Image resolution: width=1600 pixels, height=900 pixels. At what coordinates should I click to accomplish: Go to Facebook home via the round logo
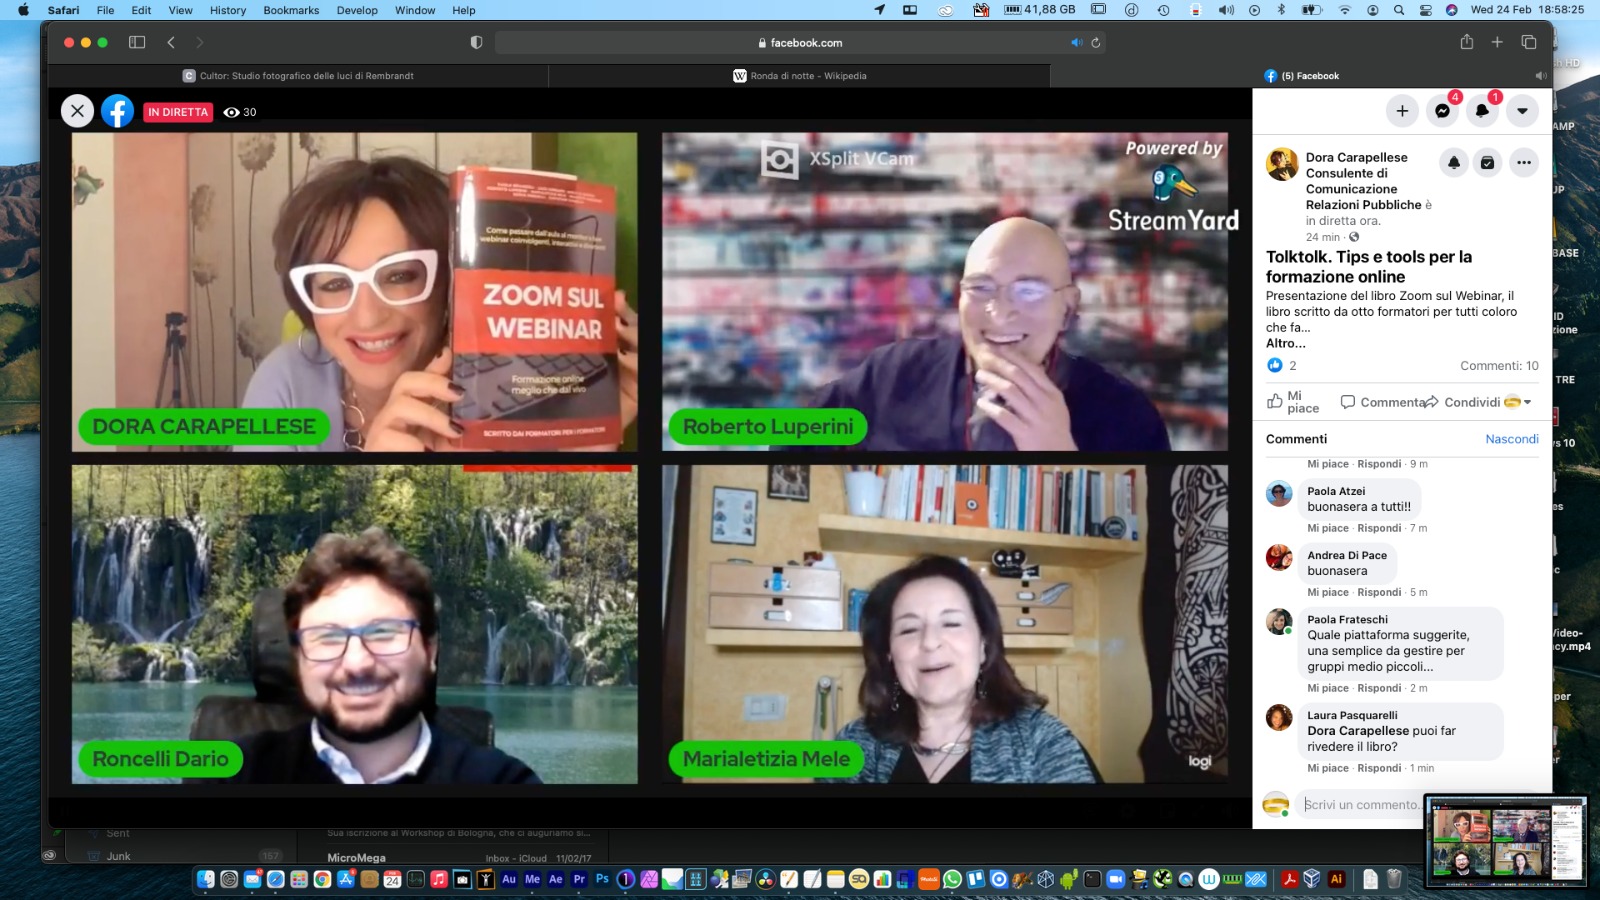[x=117, y=111]
